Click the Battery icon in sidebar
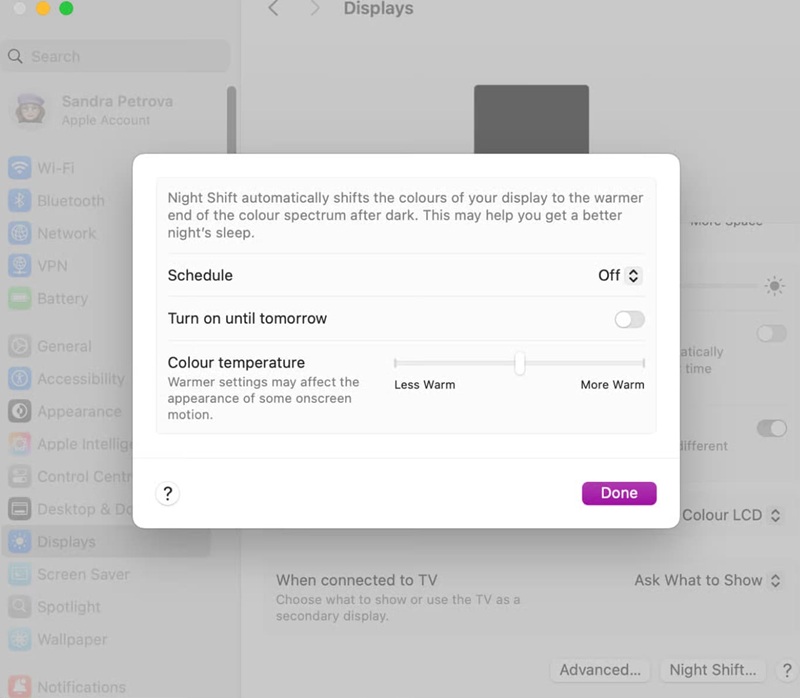This screenshot has width=800, height=698. coord(19,298)
